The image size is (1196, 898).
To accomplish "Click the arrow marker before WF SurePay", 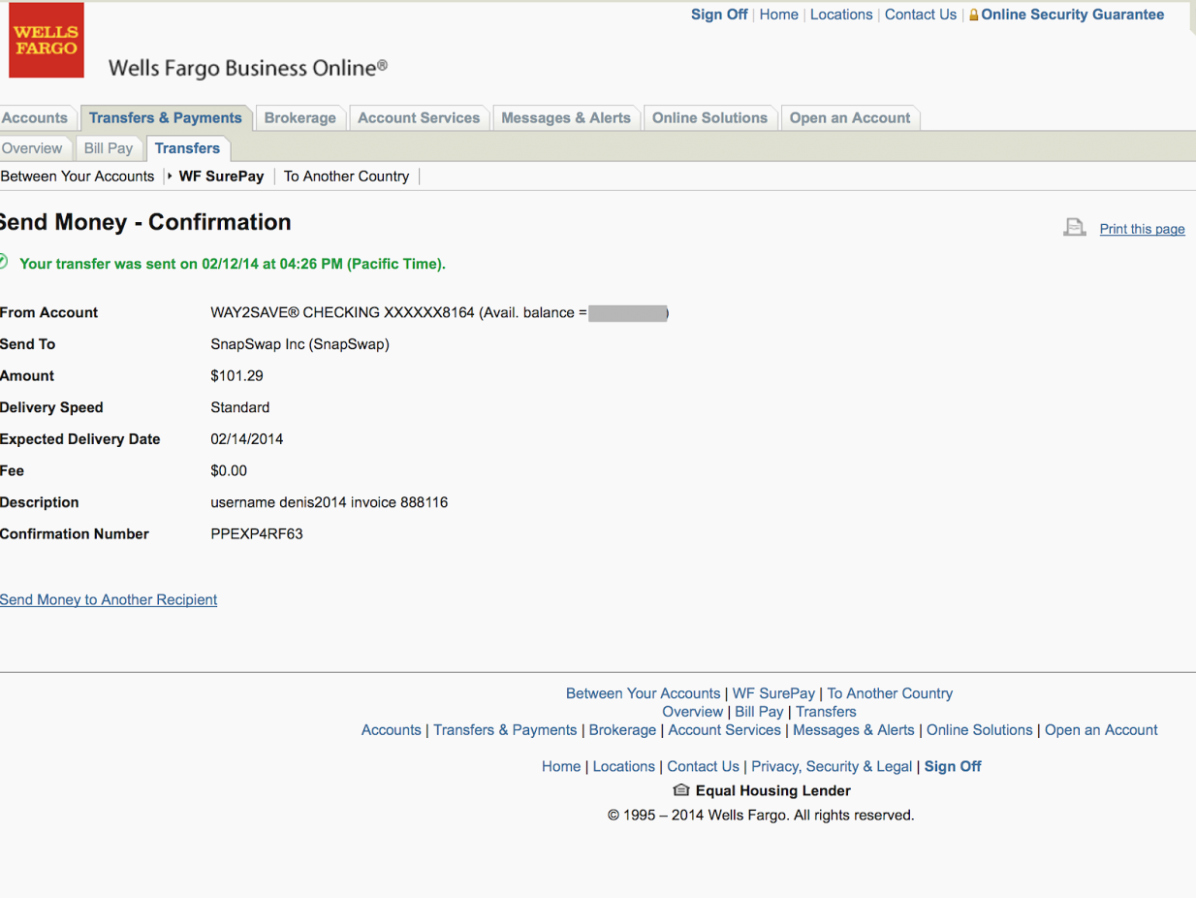I will 169,175.
